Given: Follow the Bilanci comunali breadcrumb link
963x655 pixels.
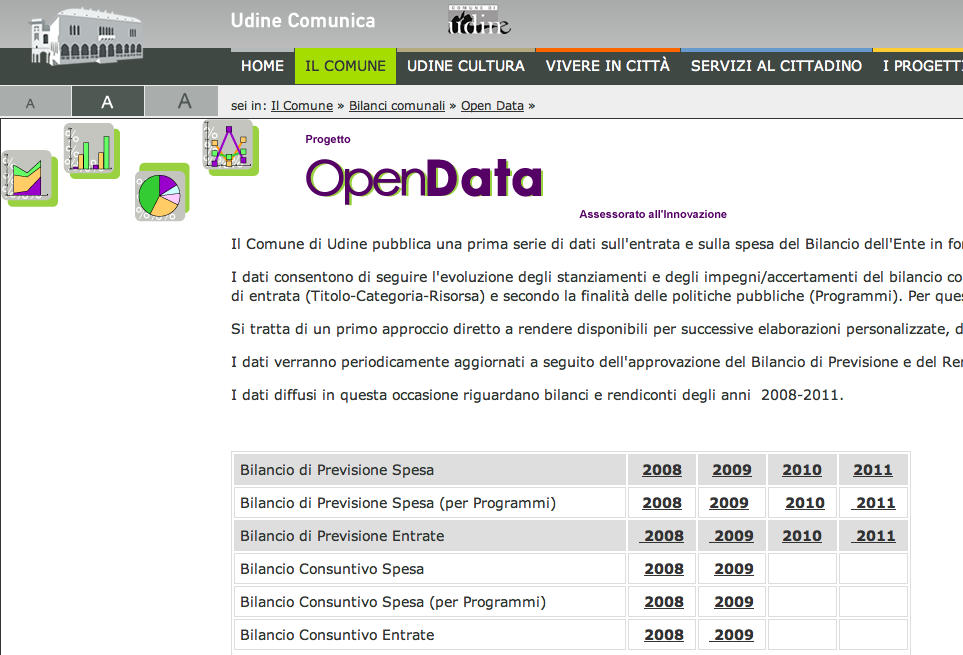Looking at the screenshot, I should [397, 106].
